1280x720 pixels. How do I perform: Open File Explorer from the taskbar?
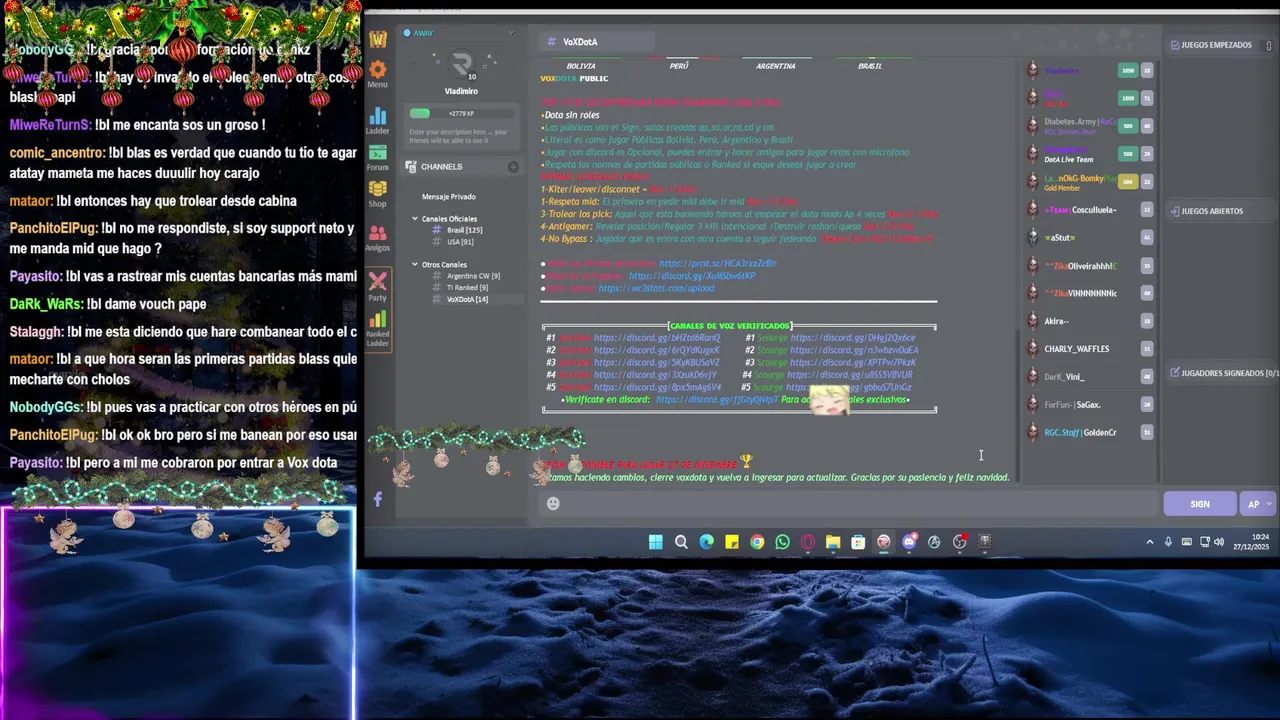coord(833,542)
